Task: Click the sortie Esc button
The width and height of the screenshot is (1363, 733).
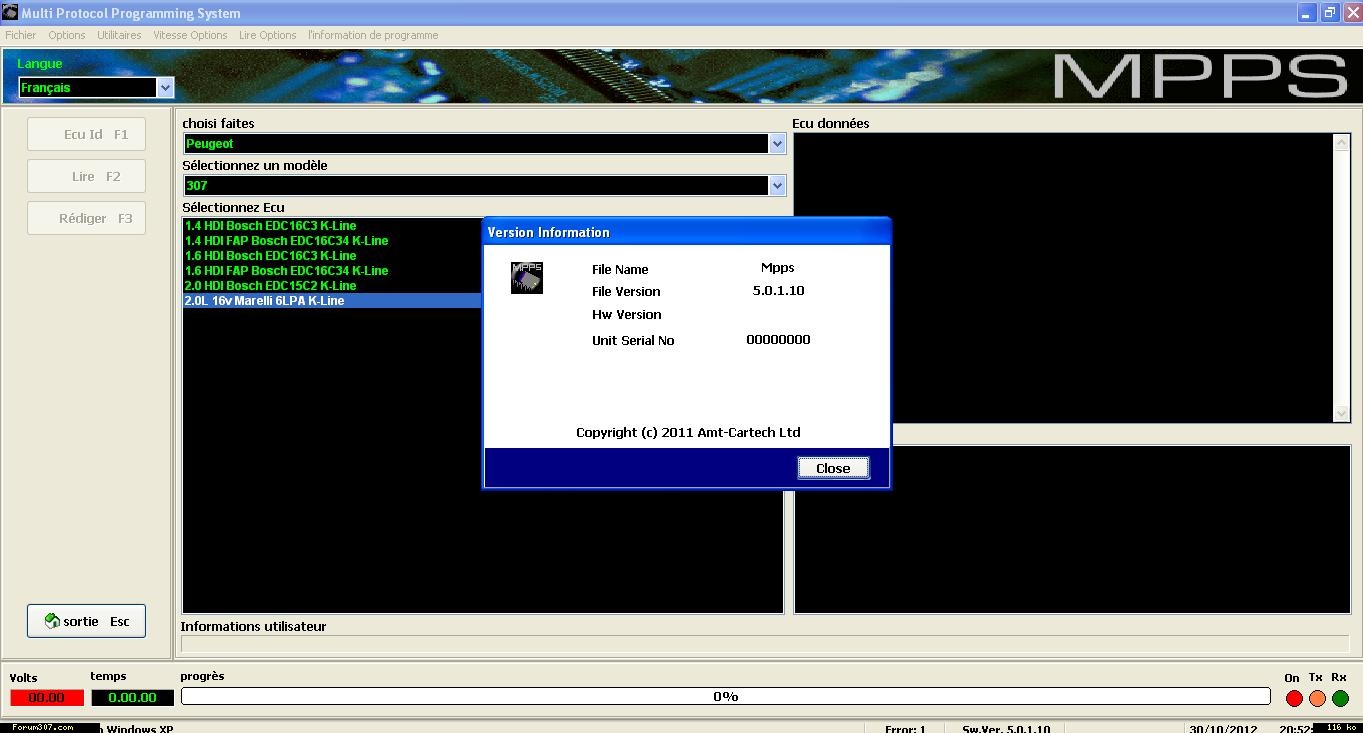Action: [87, 621]
